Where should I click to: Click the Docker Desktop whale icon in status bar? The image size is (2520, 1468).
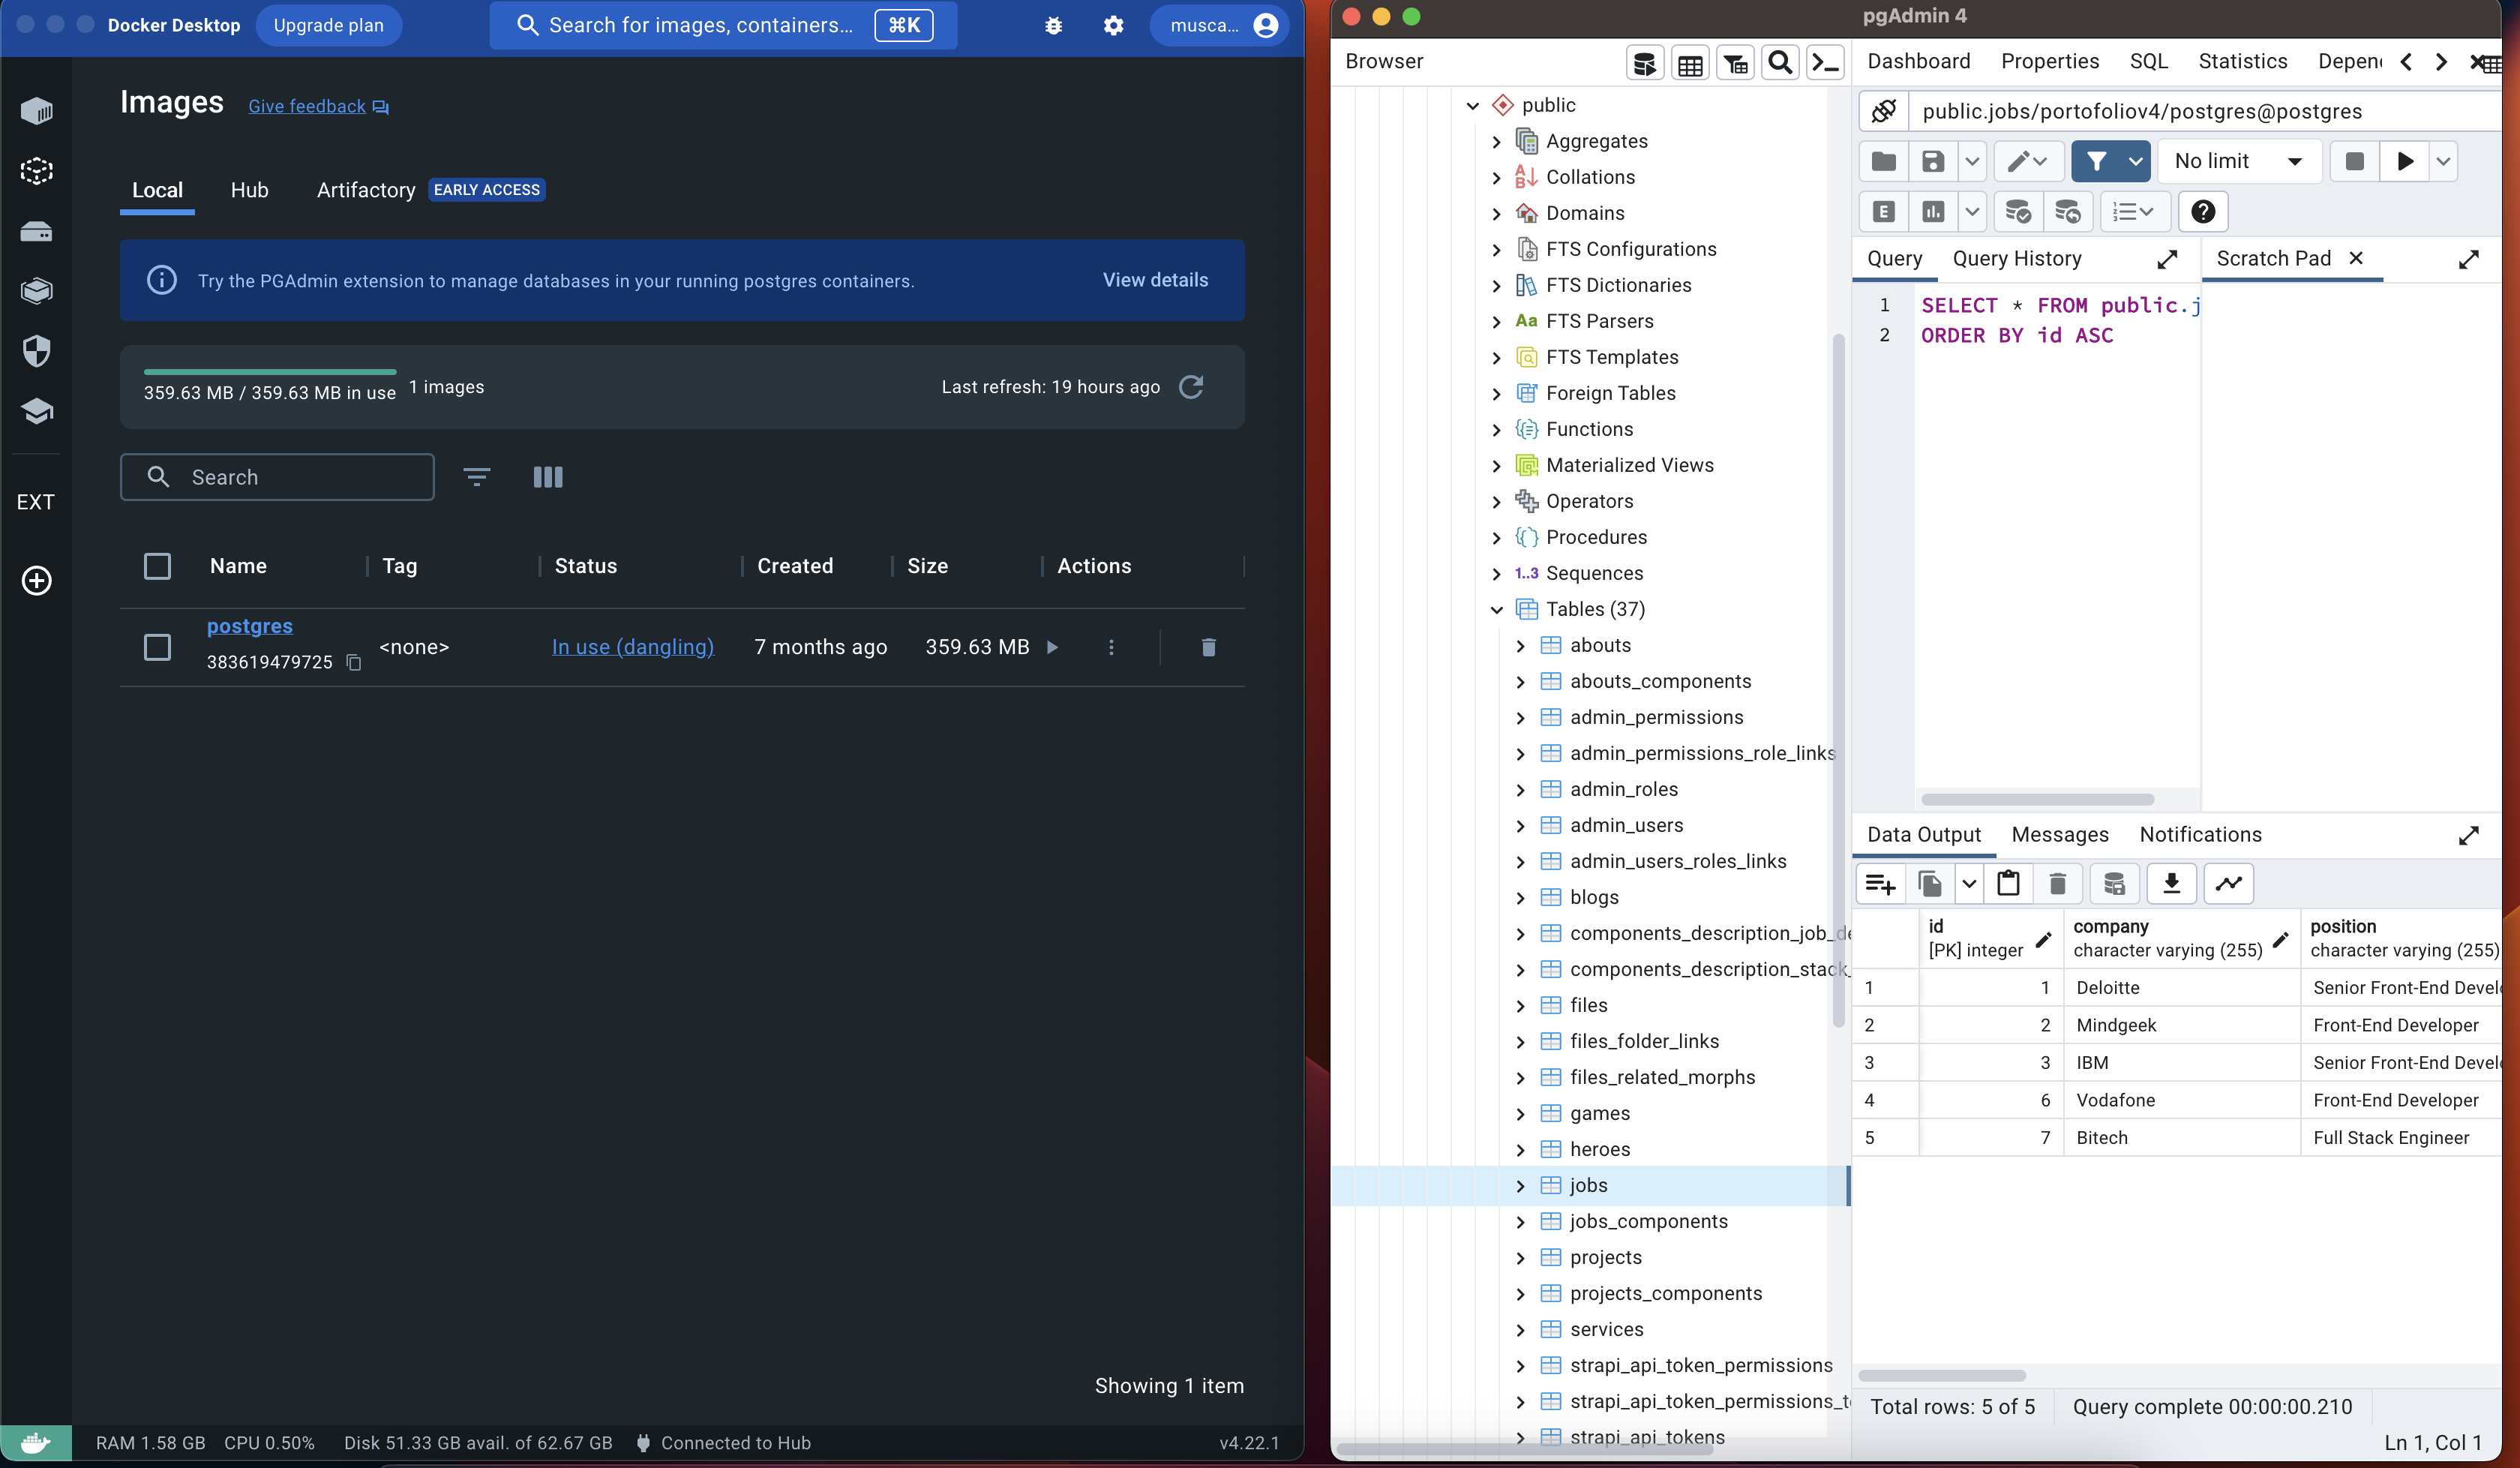tap(36, 1442)
